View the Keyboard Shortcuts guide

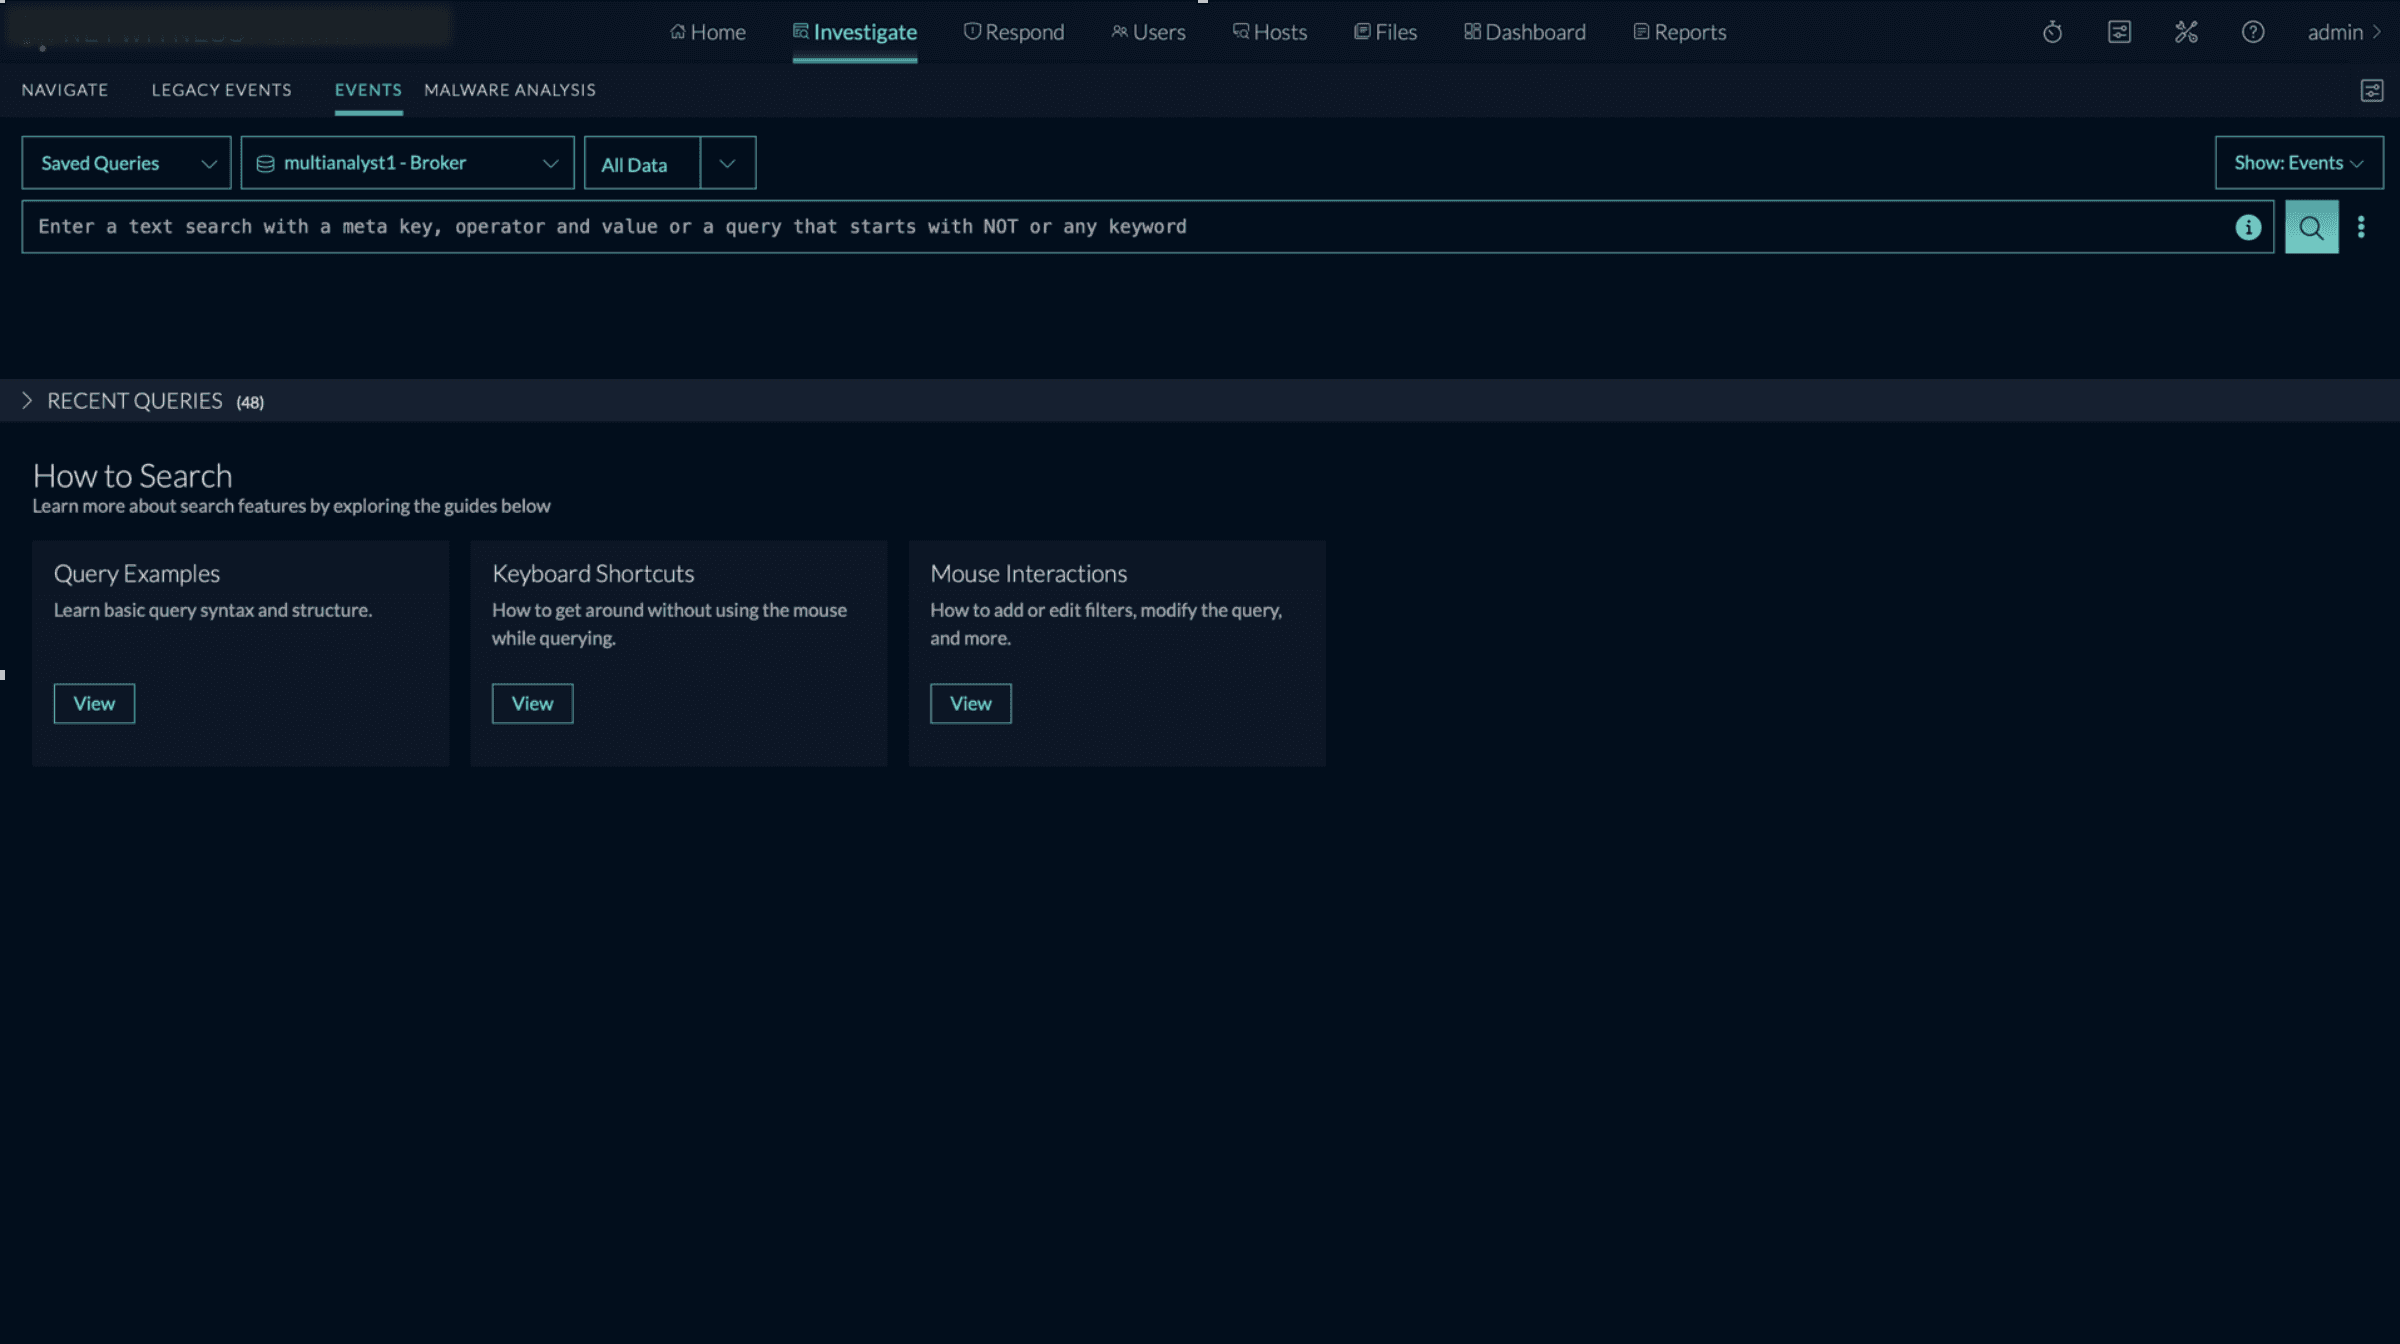532,703
